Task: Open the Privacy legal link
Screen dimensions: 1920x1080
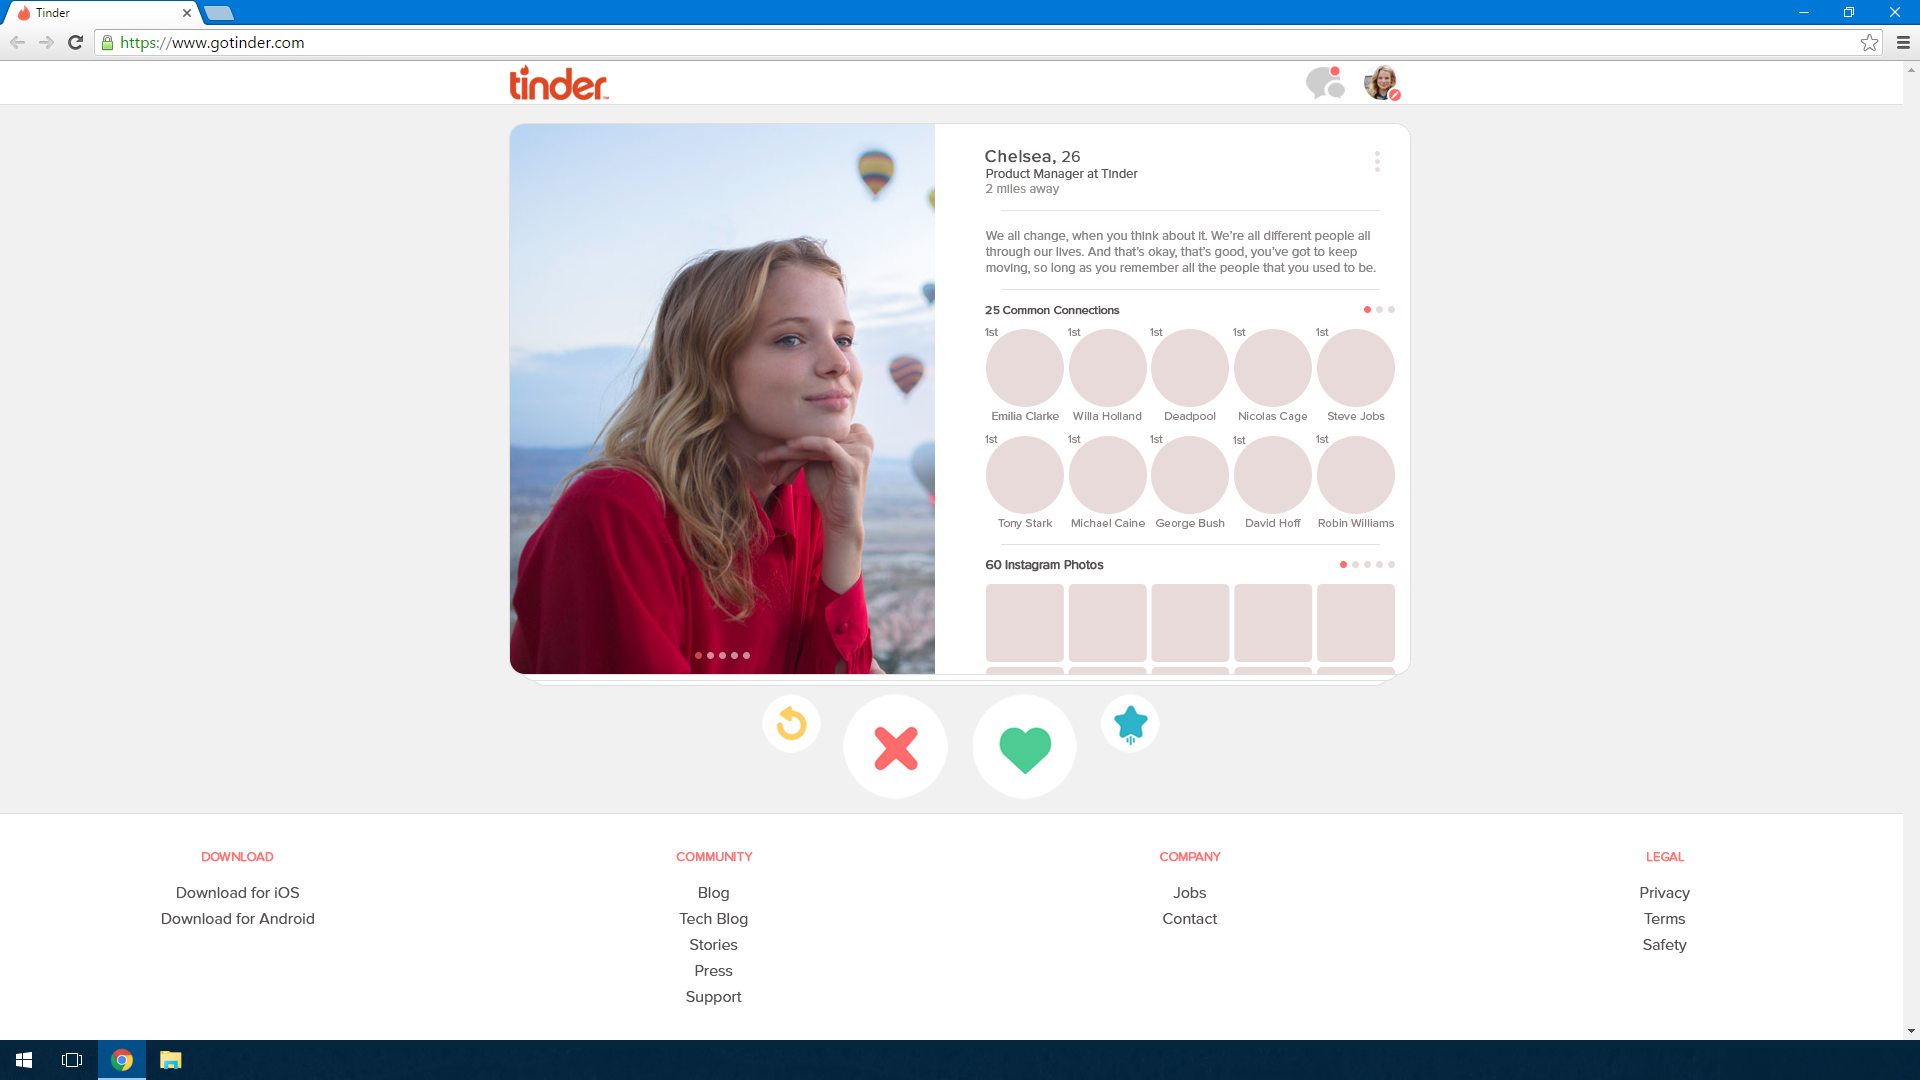Action: click(1664, 893)
